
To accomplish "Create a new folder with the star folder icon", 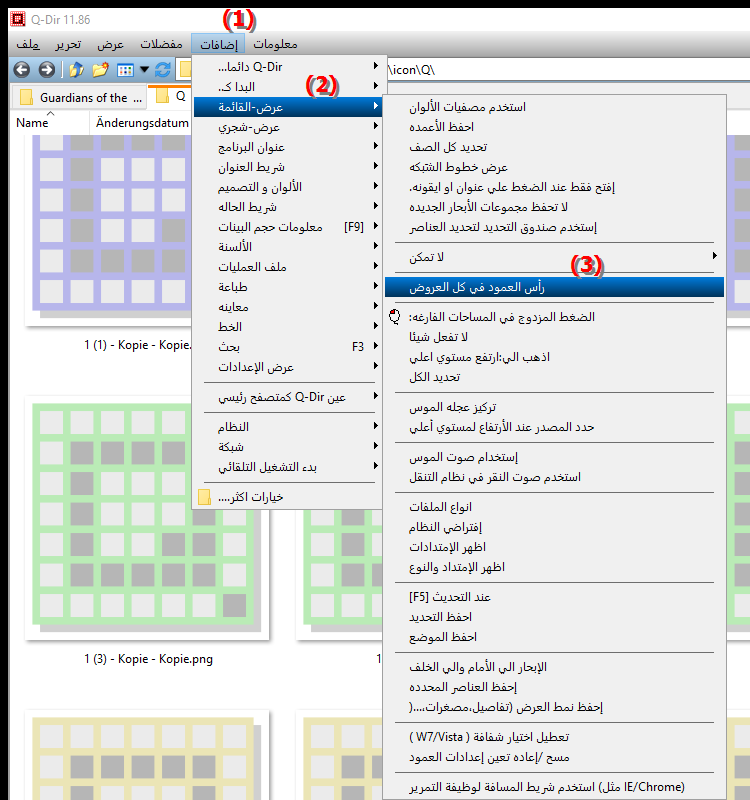I will click(x=101, y=69).
